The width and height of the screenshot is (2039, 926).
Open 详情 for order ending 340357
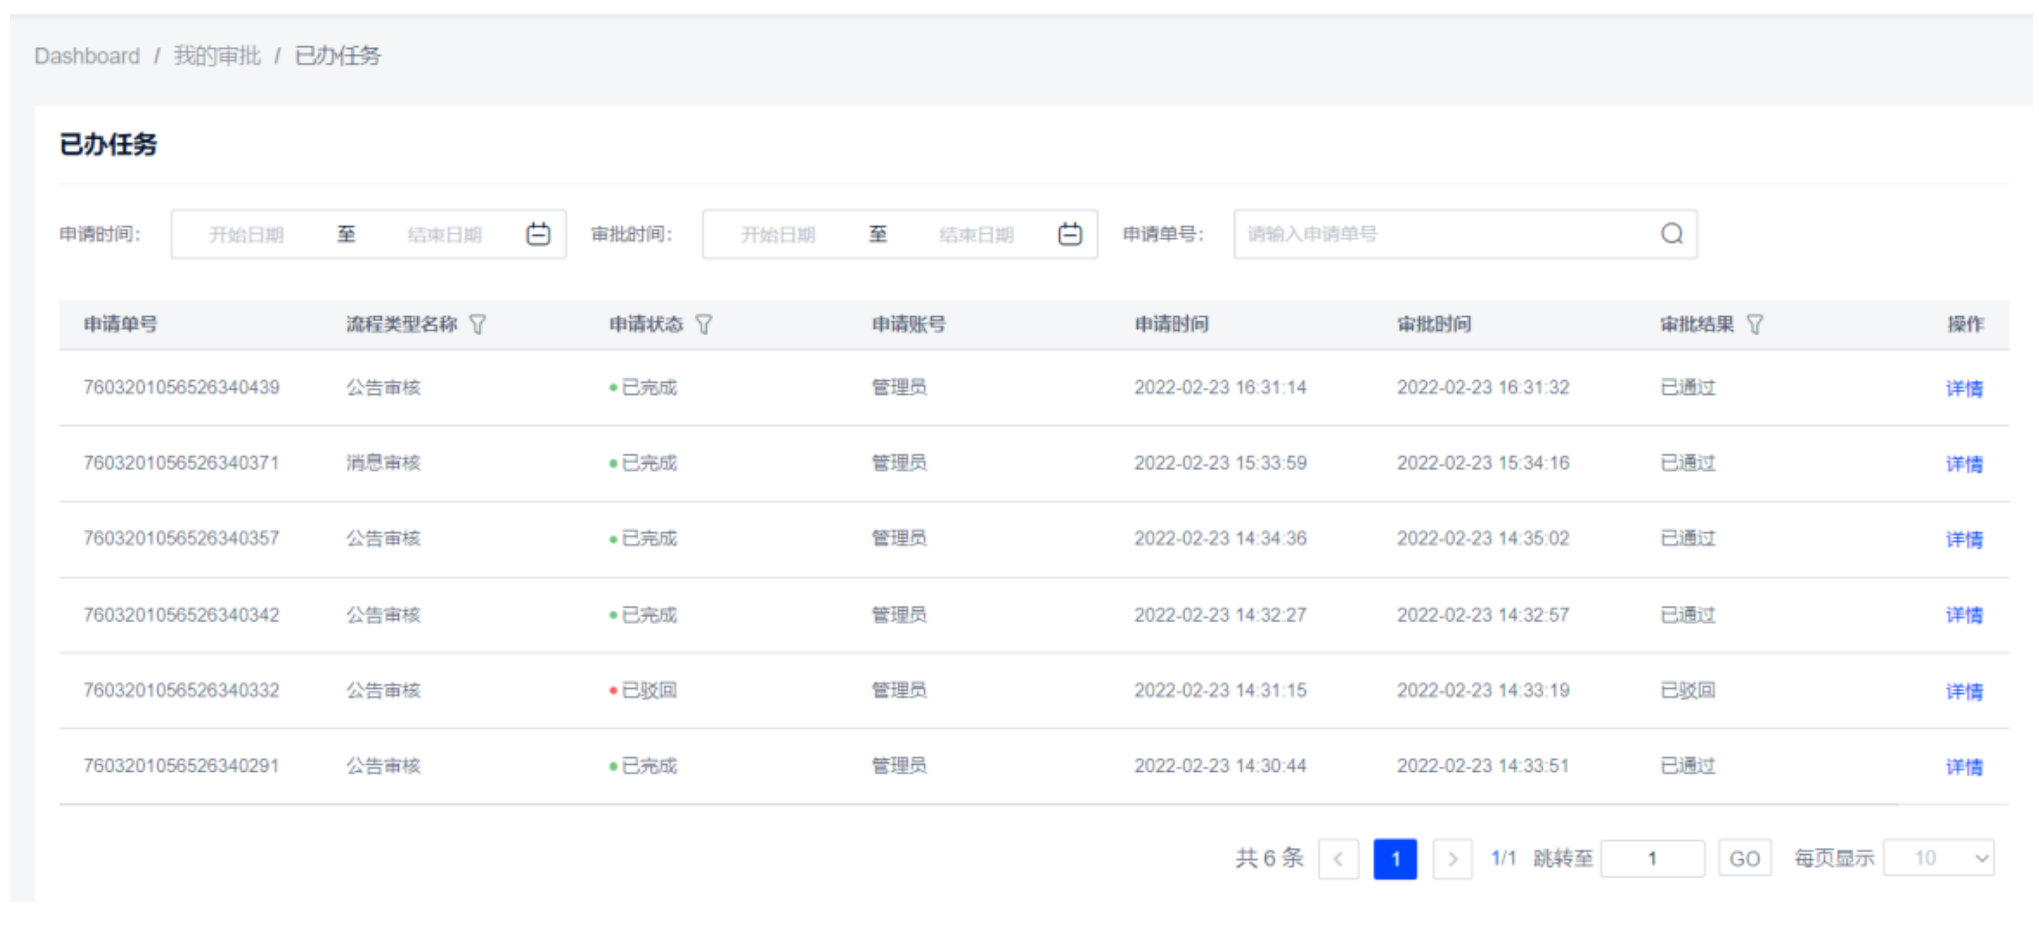[1964, 539]
